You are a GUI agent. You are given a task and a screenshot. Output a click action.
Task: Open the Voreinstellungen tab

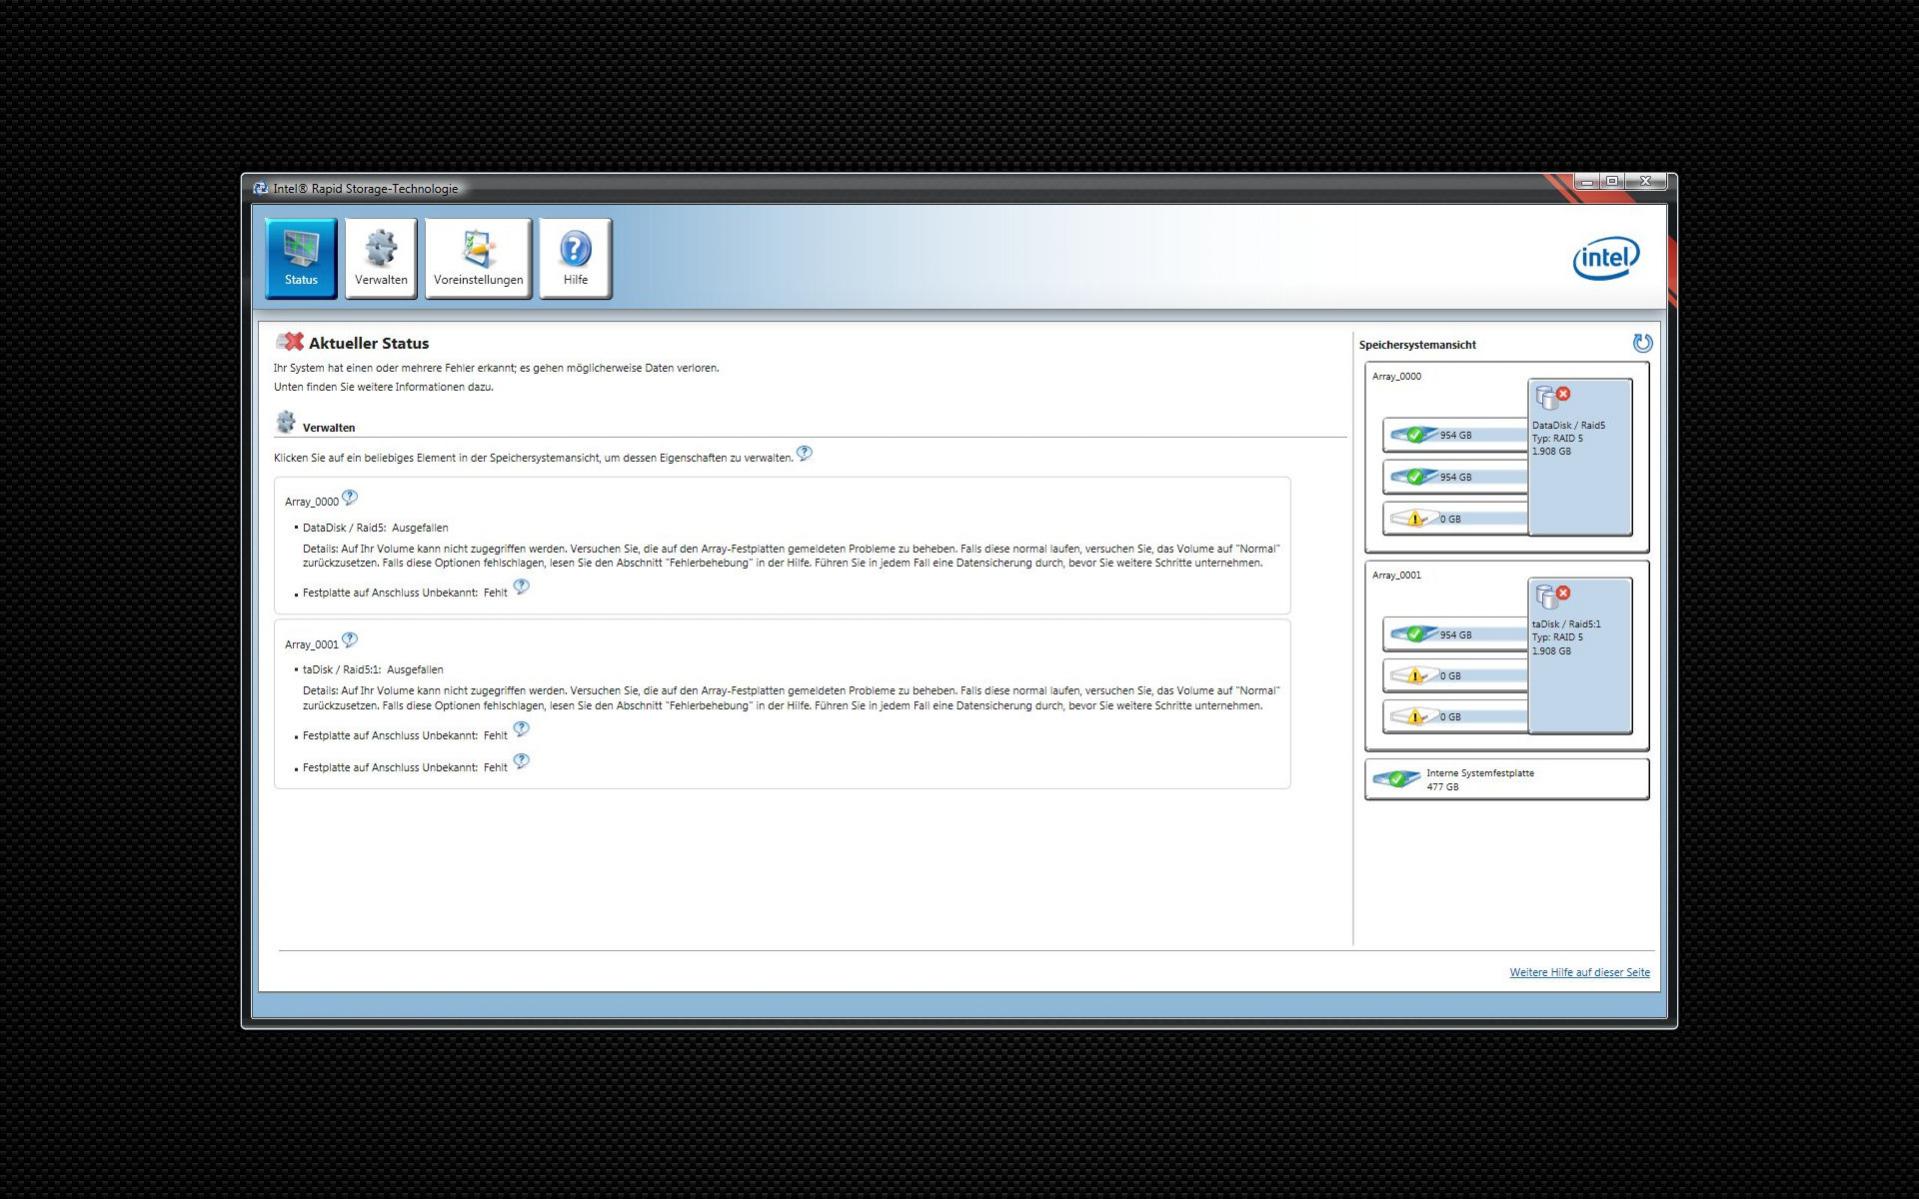[x=478, y=258]
